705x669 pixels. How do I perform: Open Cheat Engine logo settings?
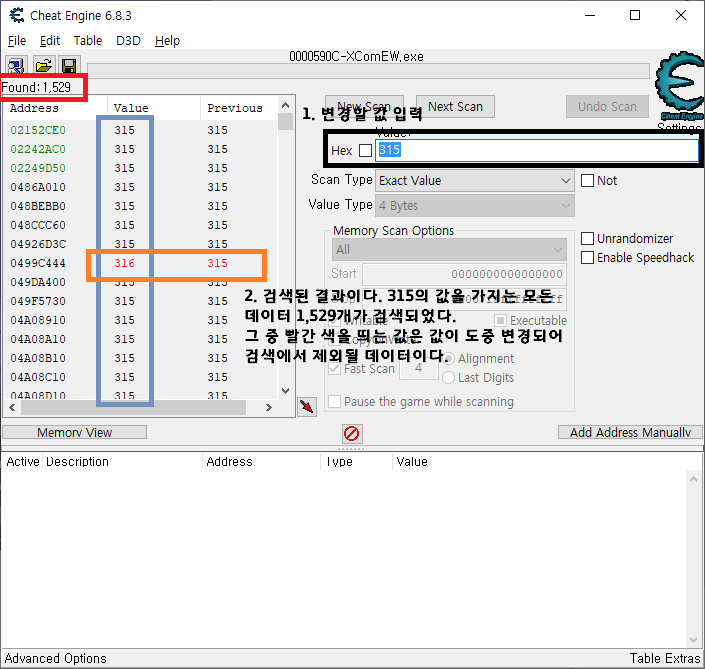click(x=679, y=85)
